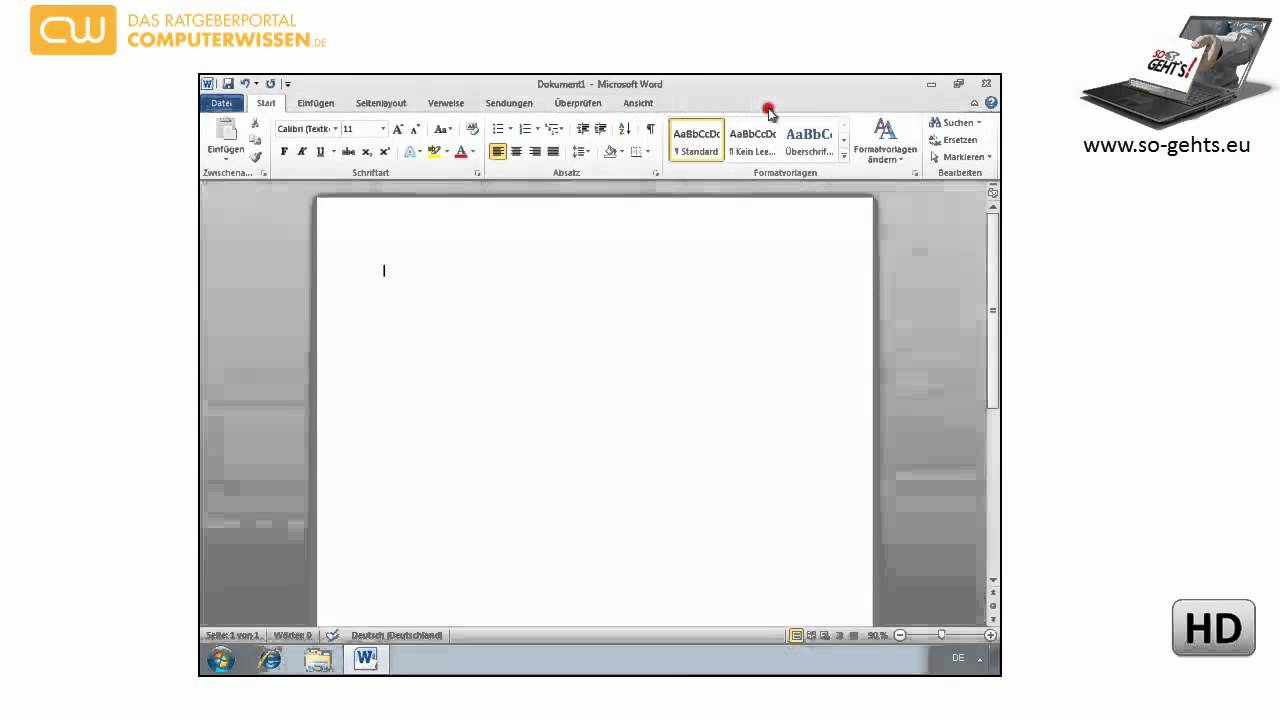
Task: Open Word help question mark
Action: tap(991, 103)
